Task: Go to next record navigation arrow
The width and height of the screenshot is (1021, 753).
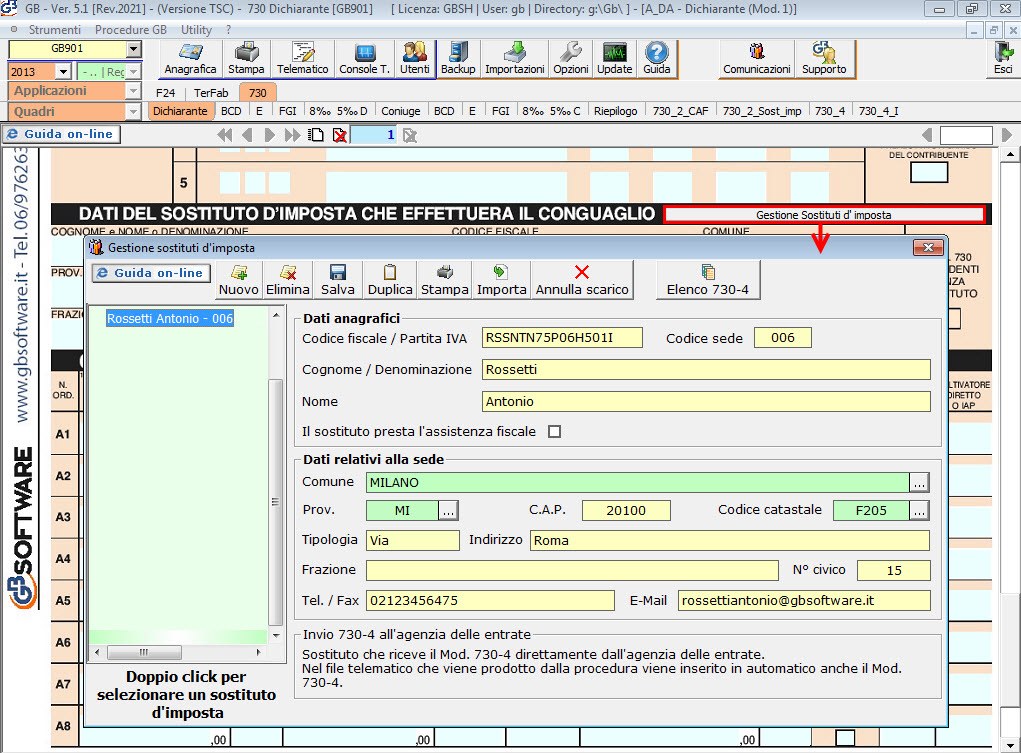Action: (270, 135)
